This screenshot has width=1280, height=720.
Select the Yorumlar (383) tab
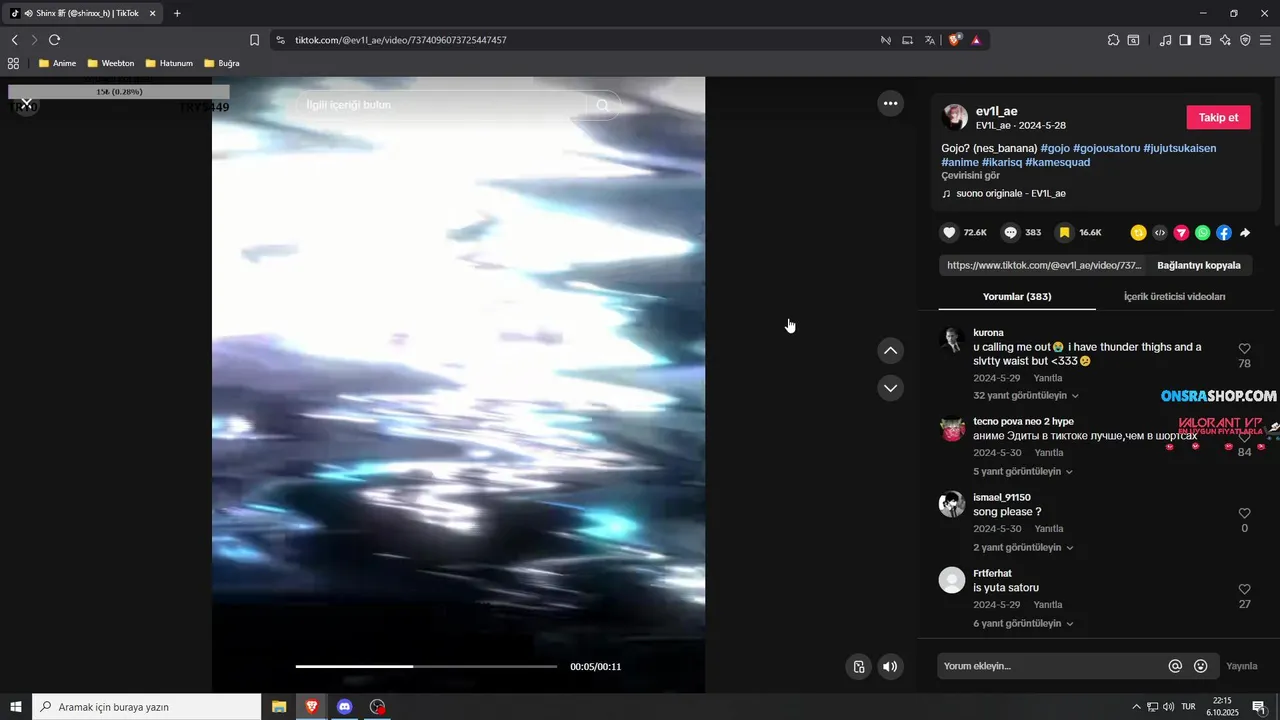pyautogui.click(x=1017, y=296)
